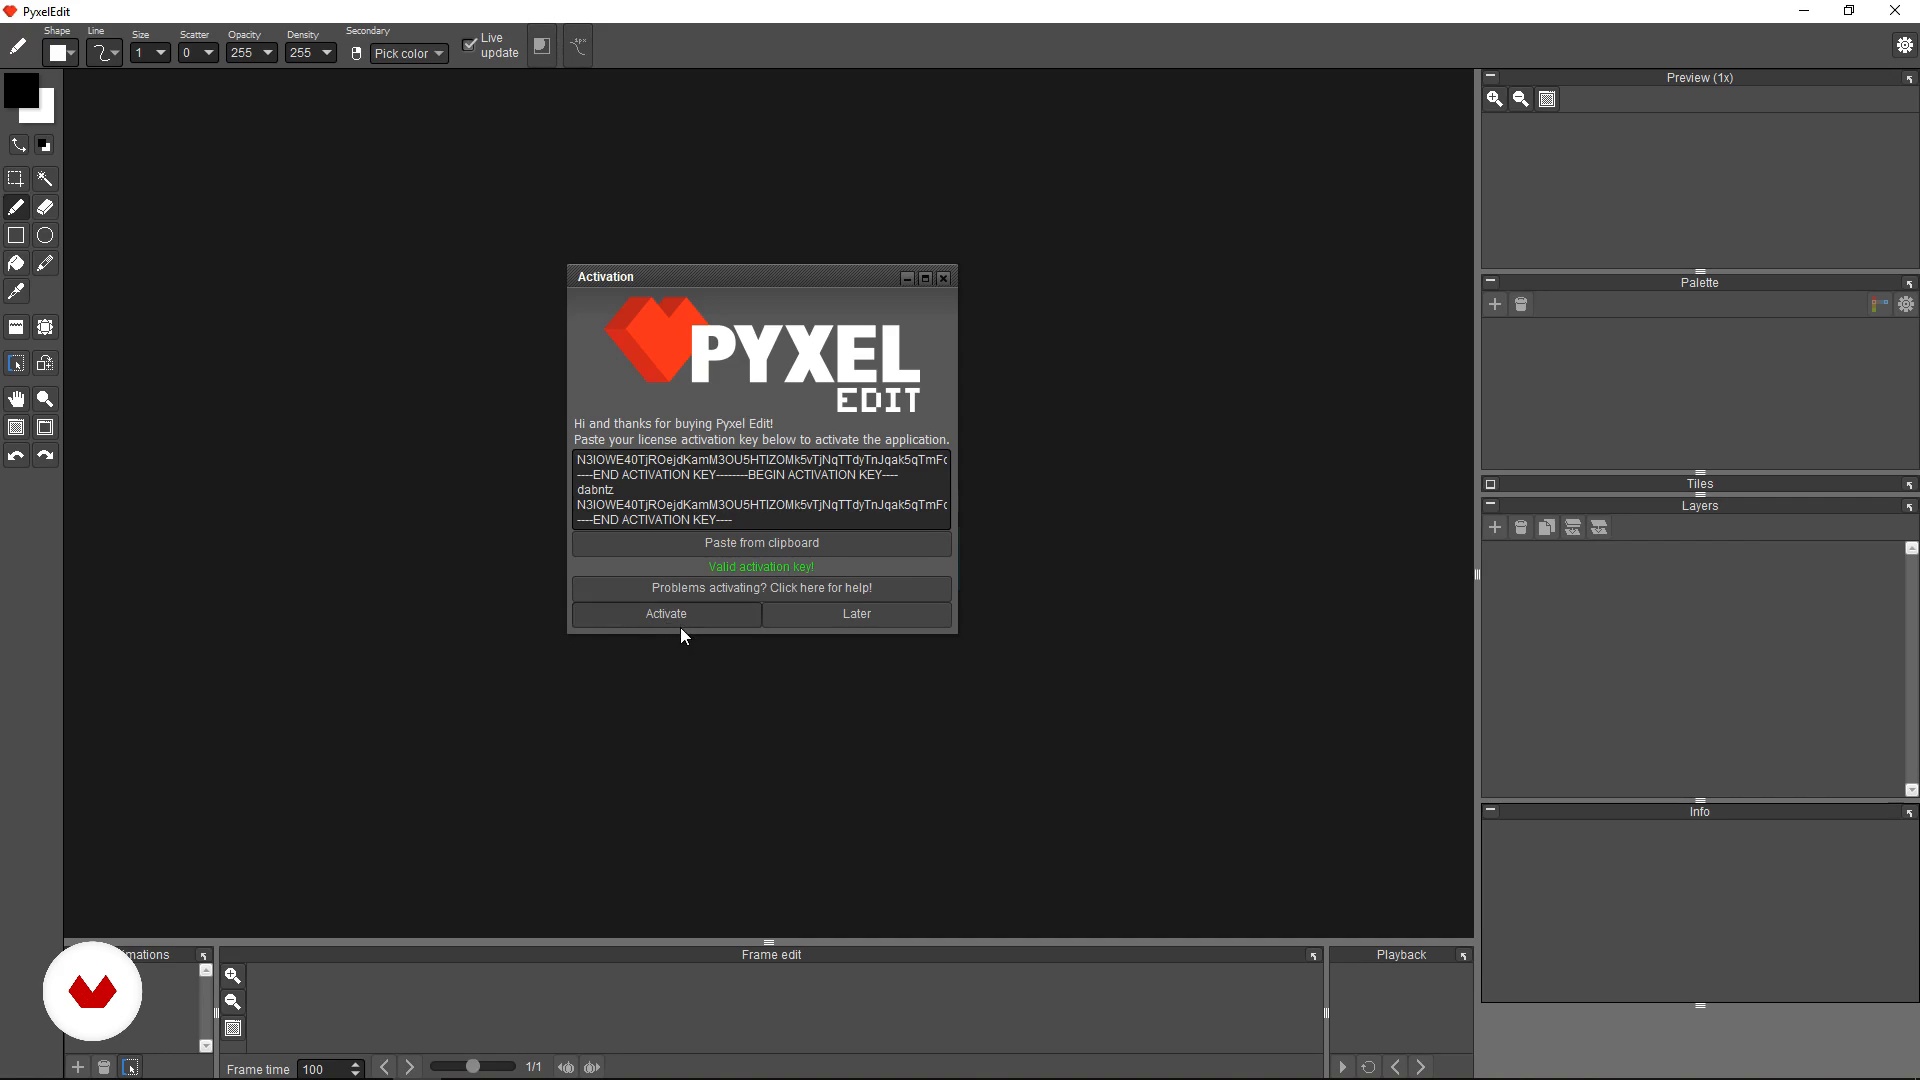Click the Redo arrow
Viewport: 1920px width, 1080px height.
tap(45, 455)
